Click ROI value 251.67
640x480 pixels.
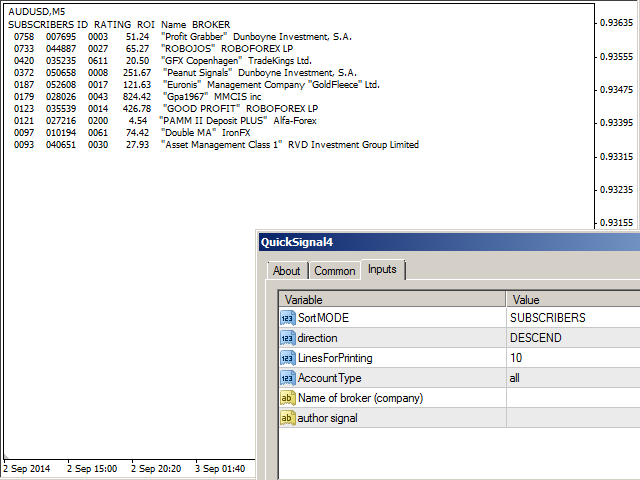137,73
